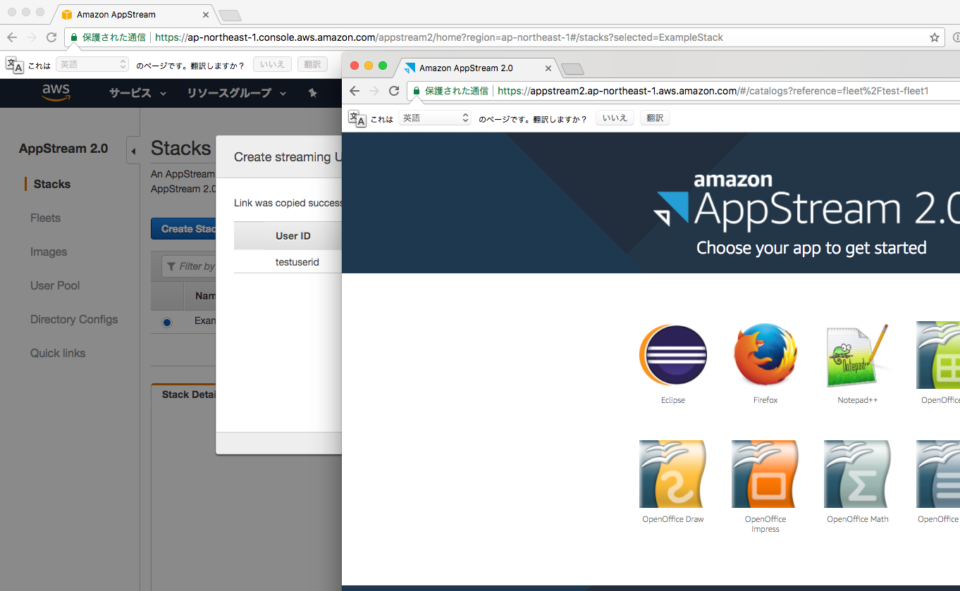Open OpenOffice Draw

[x=672, y=475]
